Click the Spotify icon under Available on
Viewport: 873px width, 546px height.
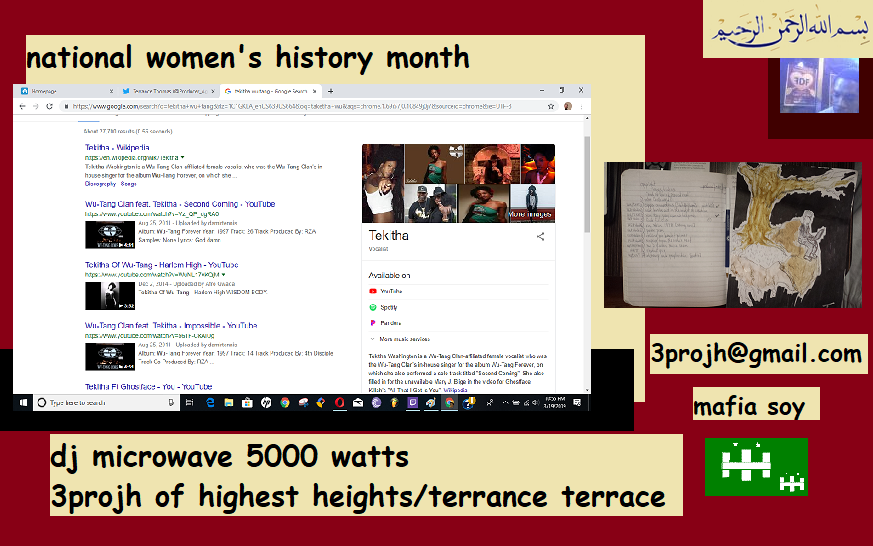click(x=373, y=307)
